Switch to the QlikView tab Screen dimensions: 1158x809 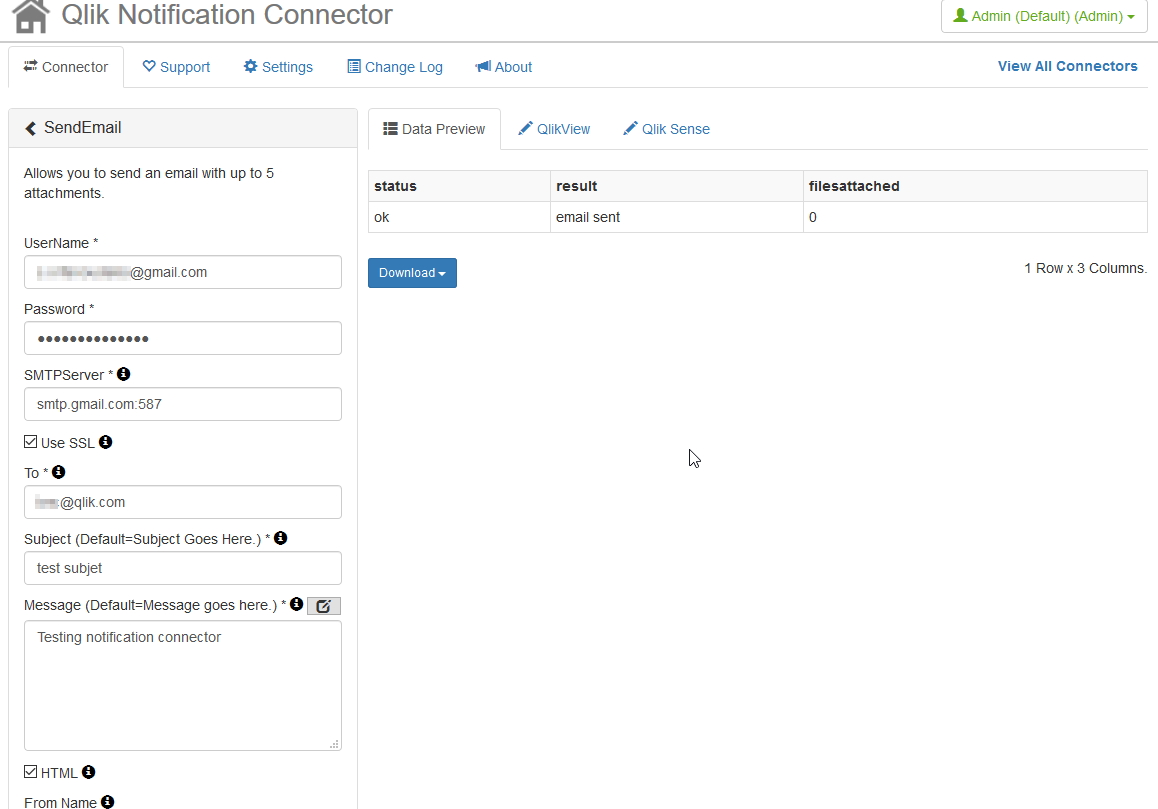[554, 128]
